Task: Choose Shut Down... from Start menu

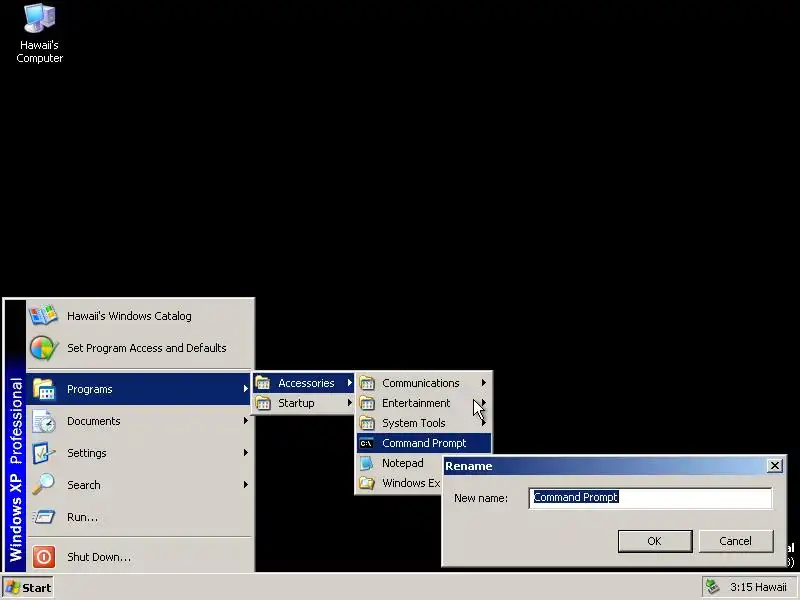Action: 140,557
